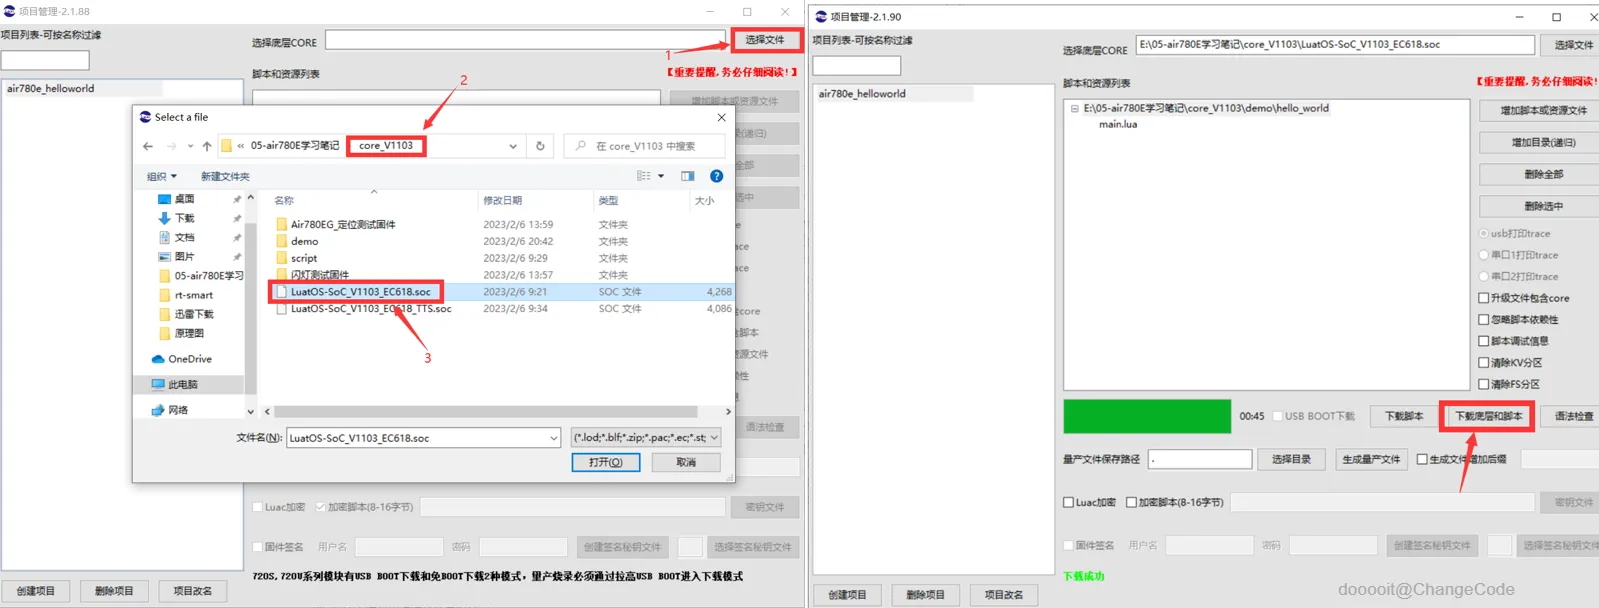Viewport: 1599px width, 608px height.
Task: Open the file type filter dropdown
Action: coord(714,438)
